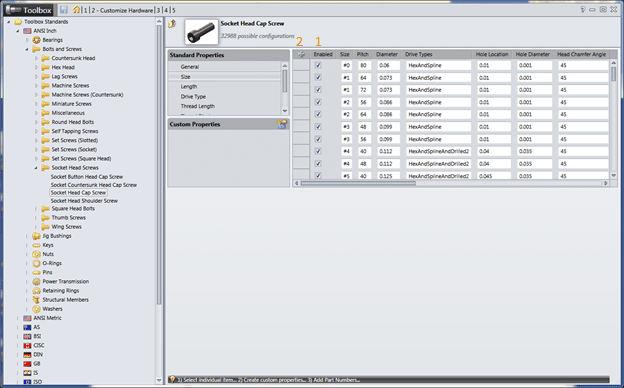Expand the Bearings node
Image resolution: width=624 pixels, height=388 pixels.
[x=27, y=40]
